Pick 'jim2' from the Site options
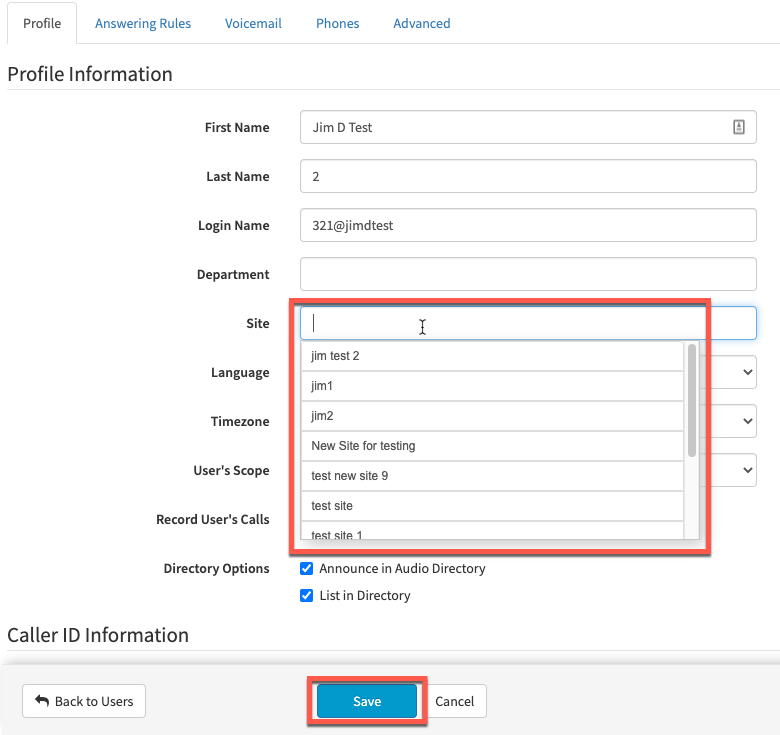Viewport: 780px width, 735px height. coord(492,416)
